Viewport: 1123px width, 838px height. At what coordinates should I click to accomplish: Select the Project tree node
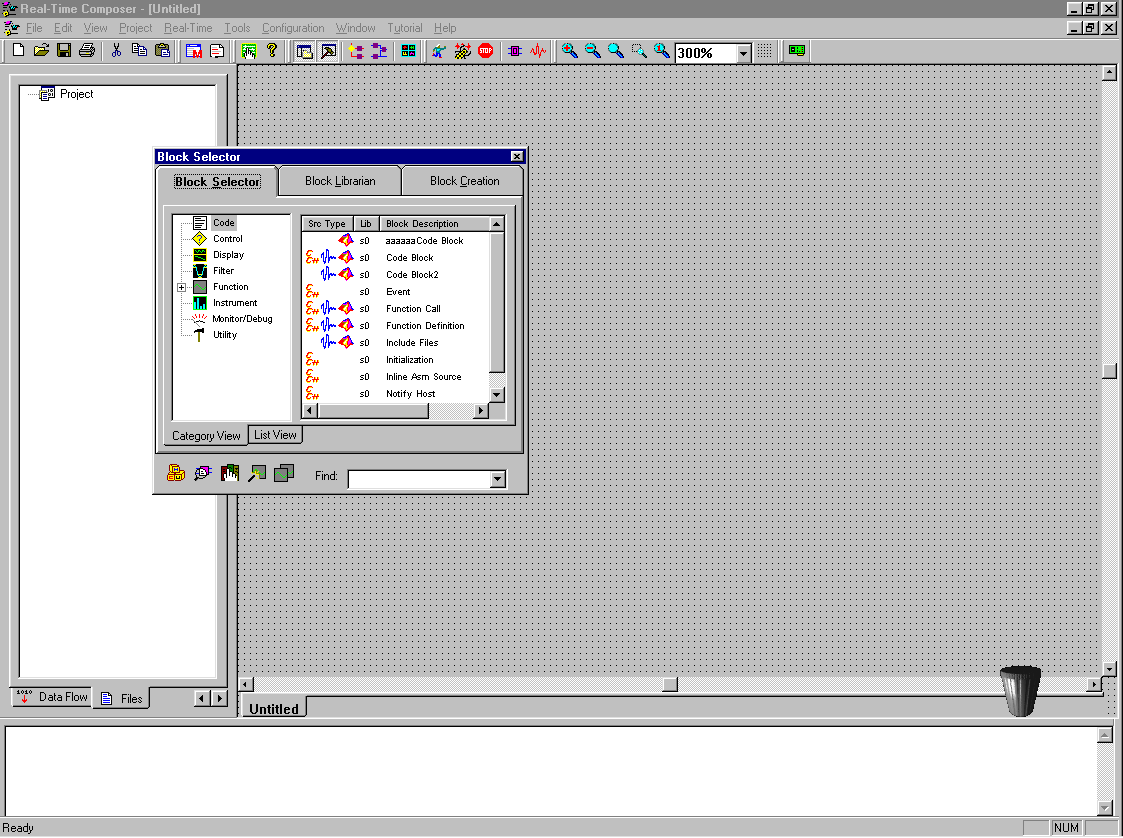[77, 94]
